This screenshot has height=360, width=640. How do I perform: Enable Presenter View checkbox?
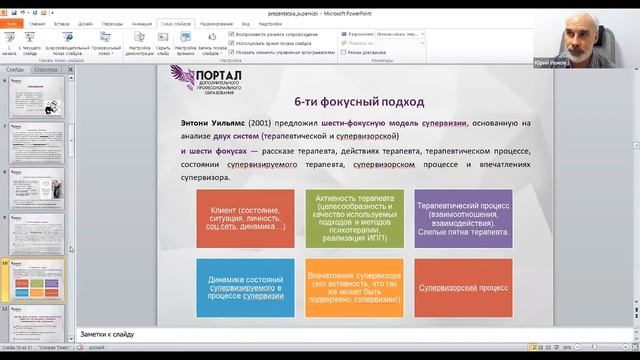coord(344,52)
